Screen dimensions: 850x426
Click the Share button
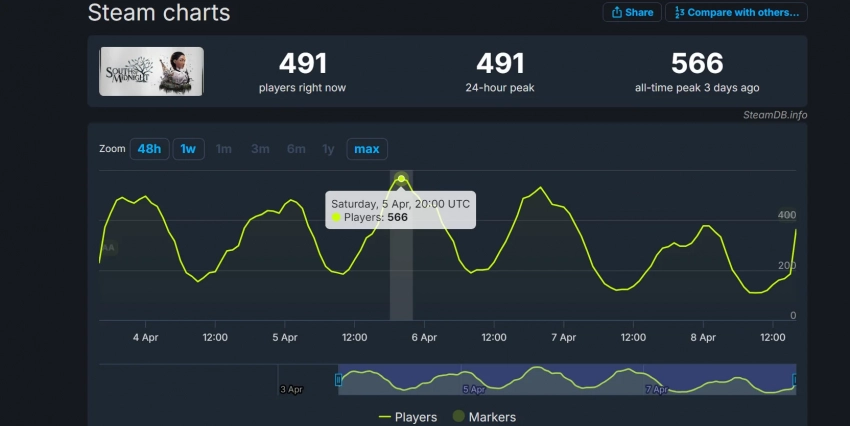coord(632,12)
